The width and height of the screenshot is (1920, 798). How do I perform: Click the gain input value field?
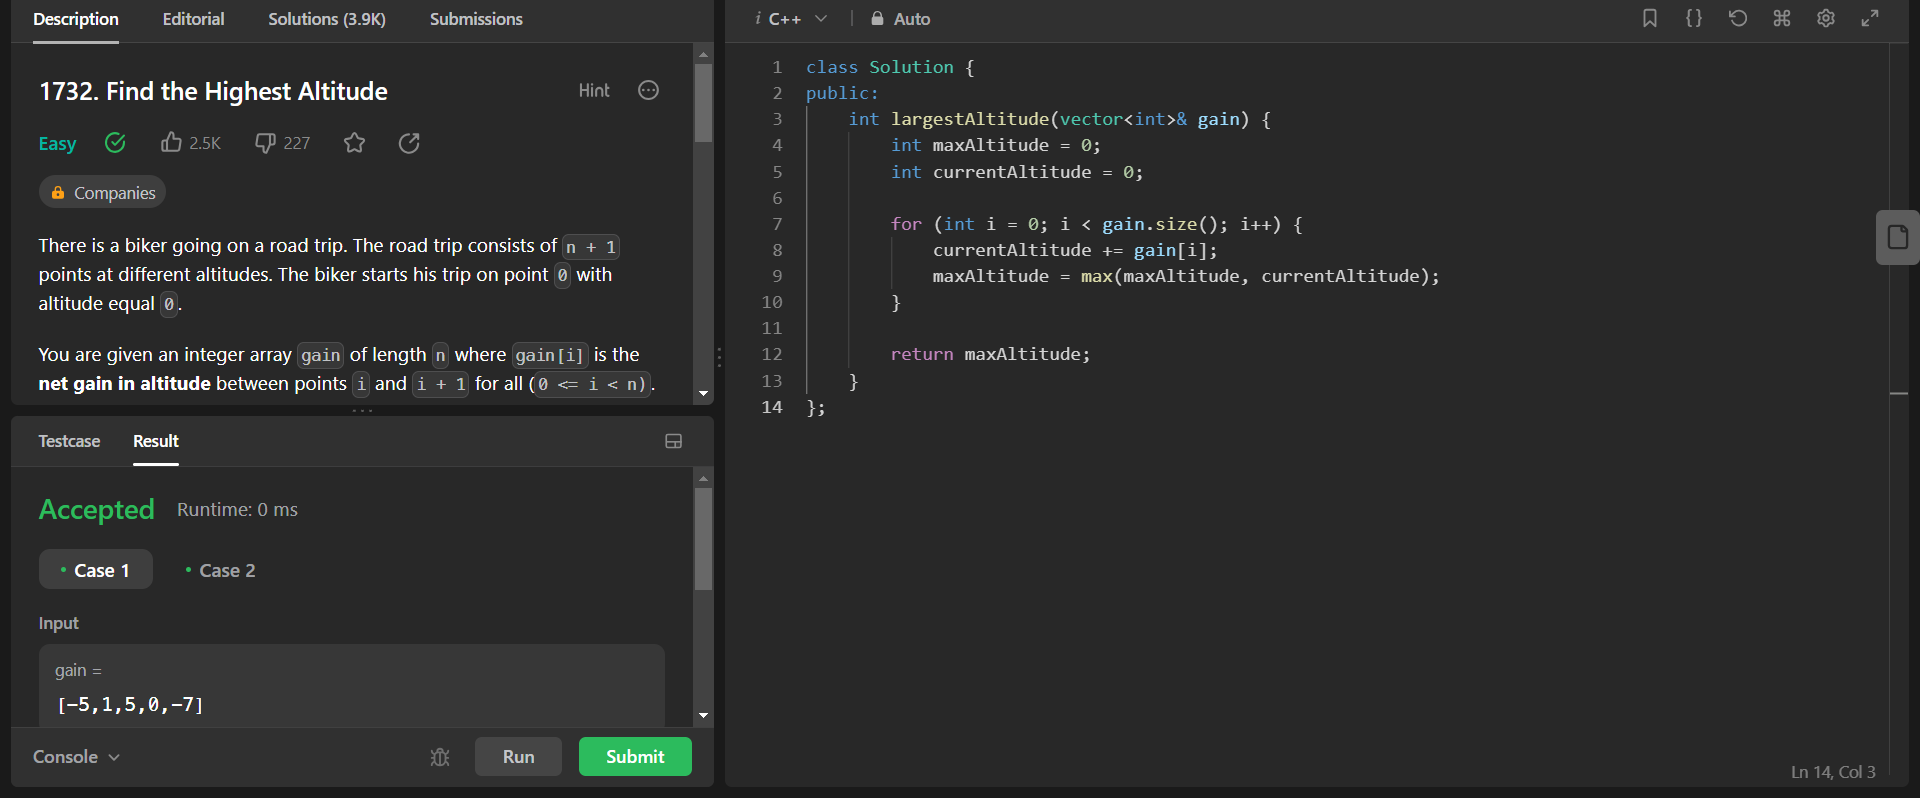[x=352, y=687]
